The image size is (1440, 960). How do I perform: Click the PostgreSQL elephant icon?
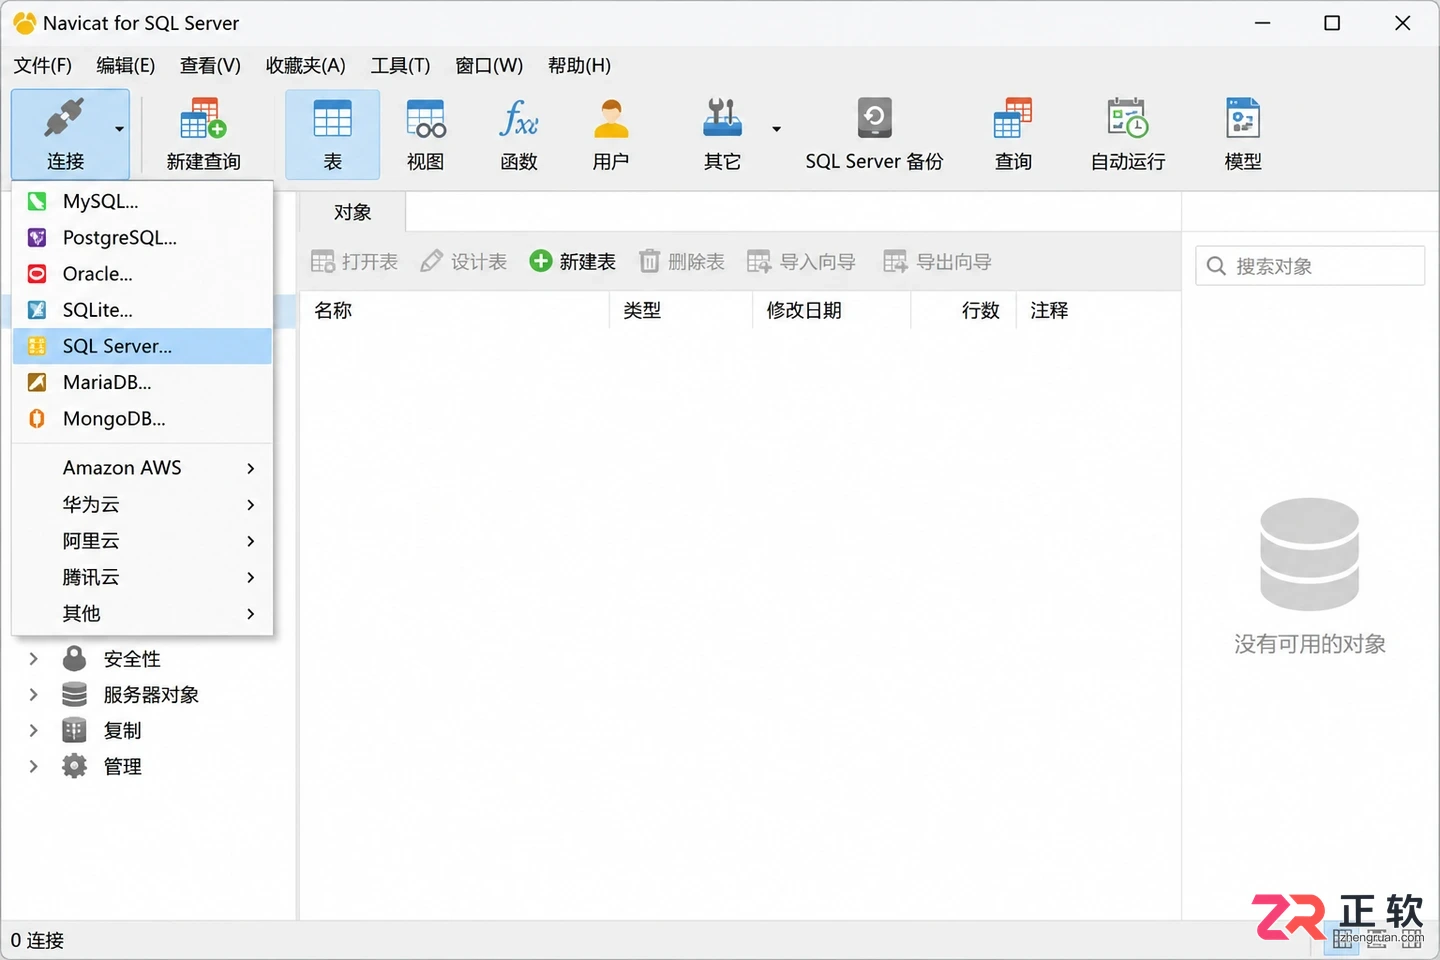[37, 238]
